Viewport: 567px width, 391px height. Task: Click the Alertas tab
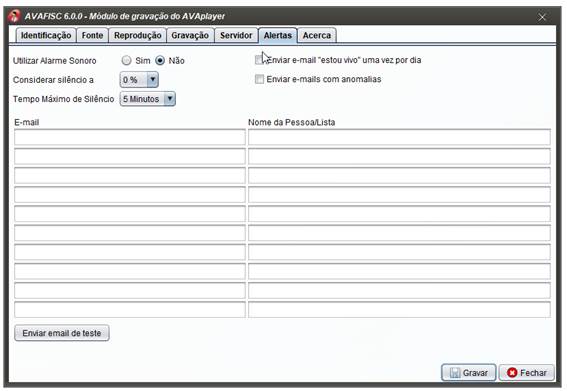278,35
